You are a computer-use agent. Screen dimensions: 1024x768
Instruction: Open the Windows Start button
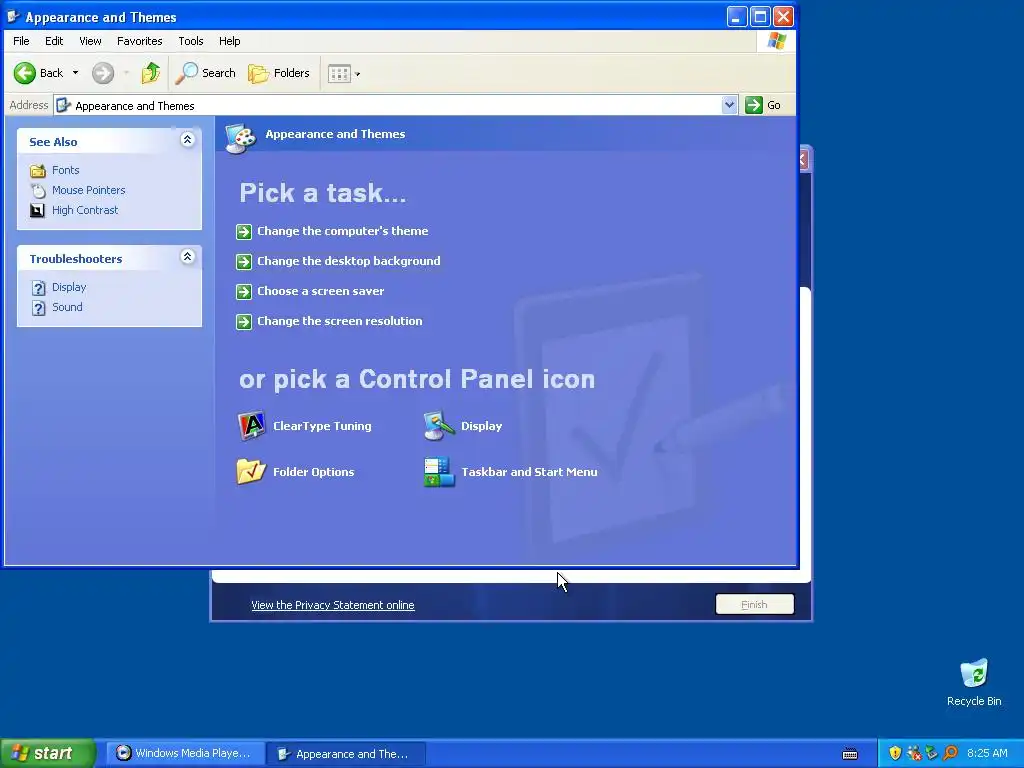point(48,754)
